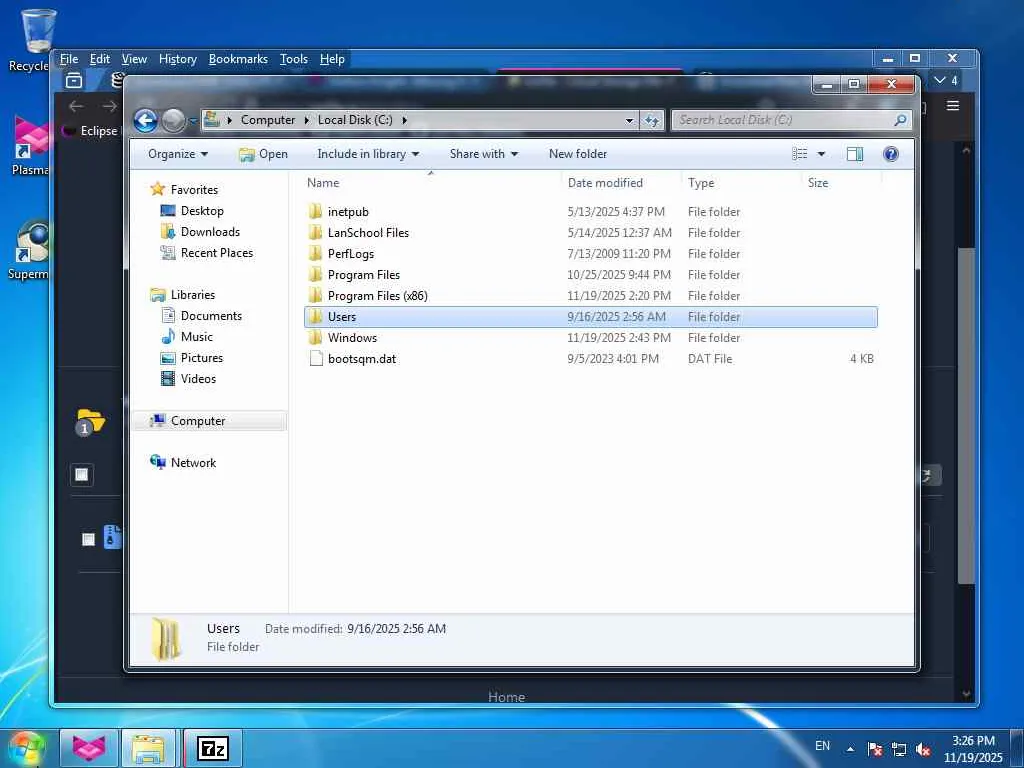Expand arrow after Local Disk (C:)

(405, 120)
